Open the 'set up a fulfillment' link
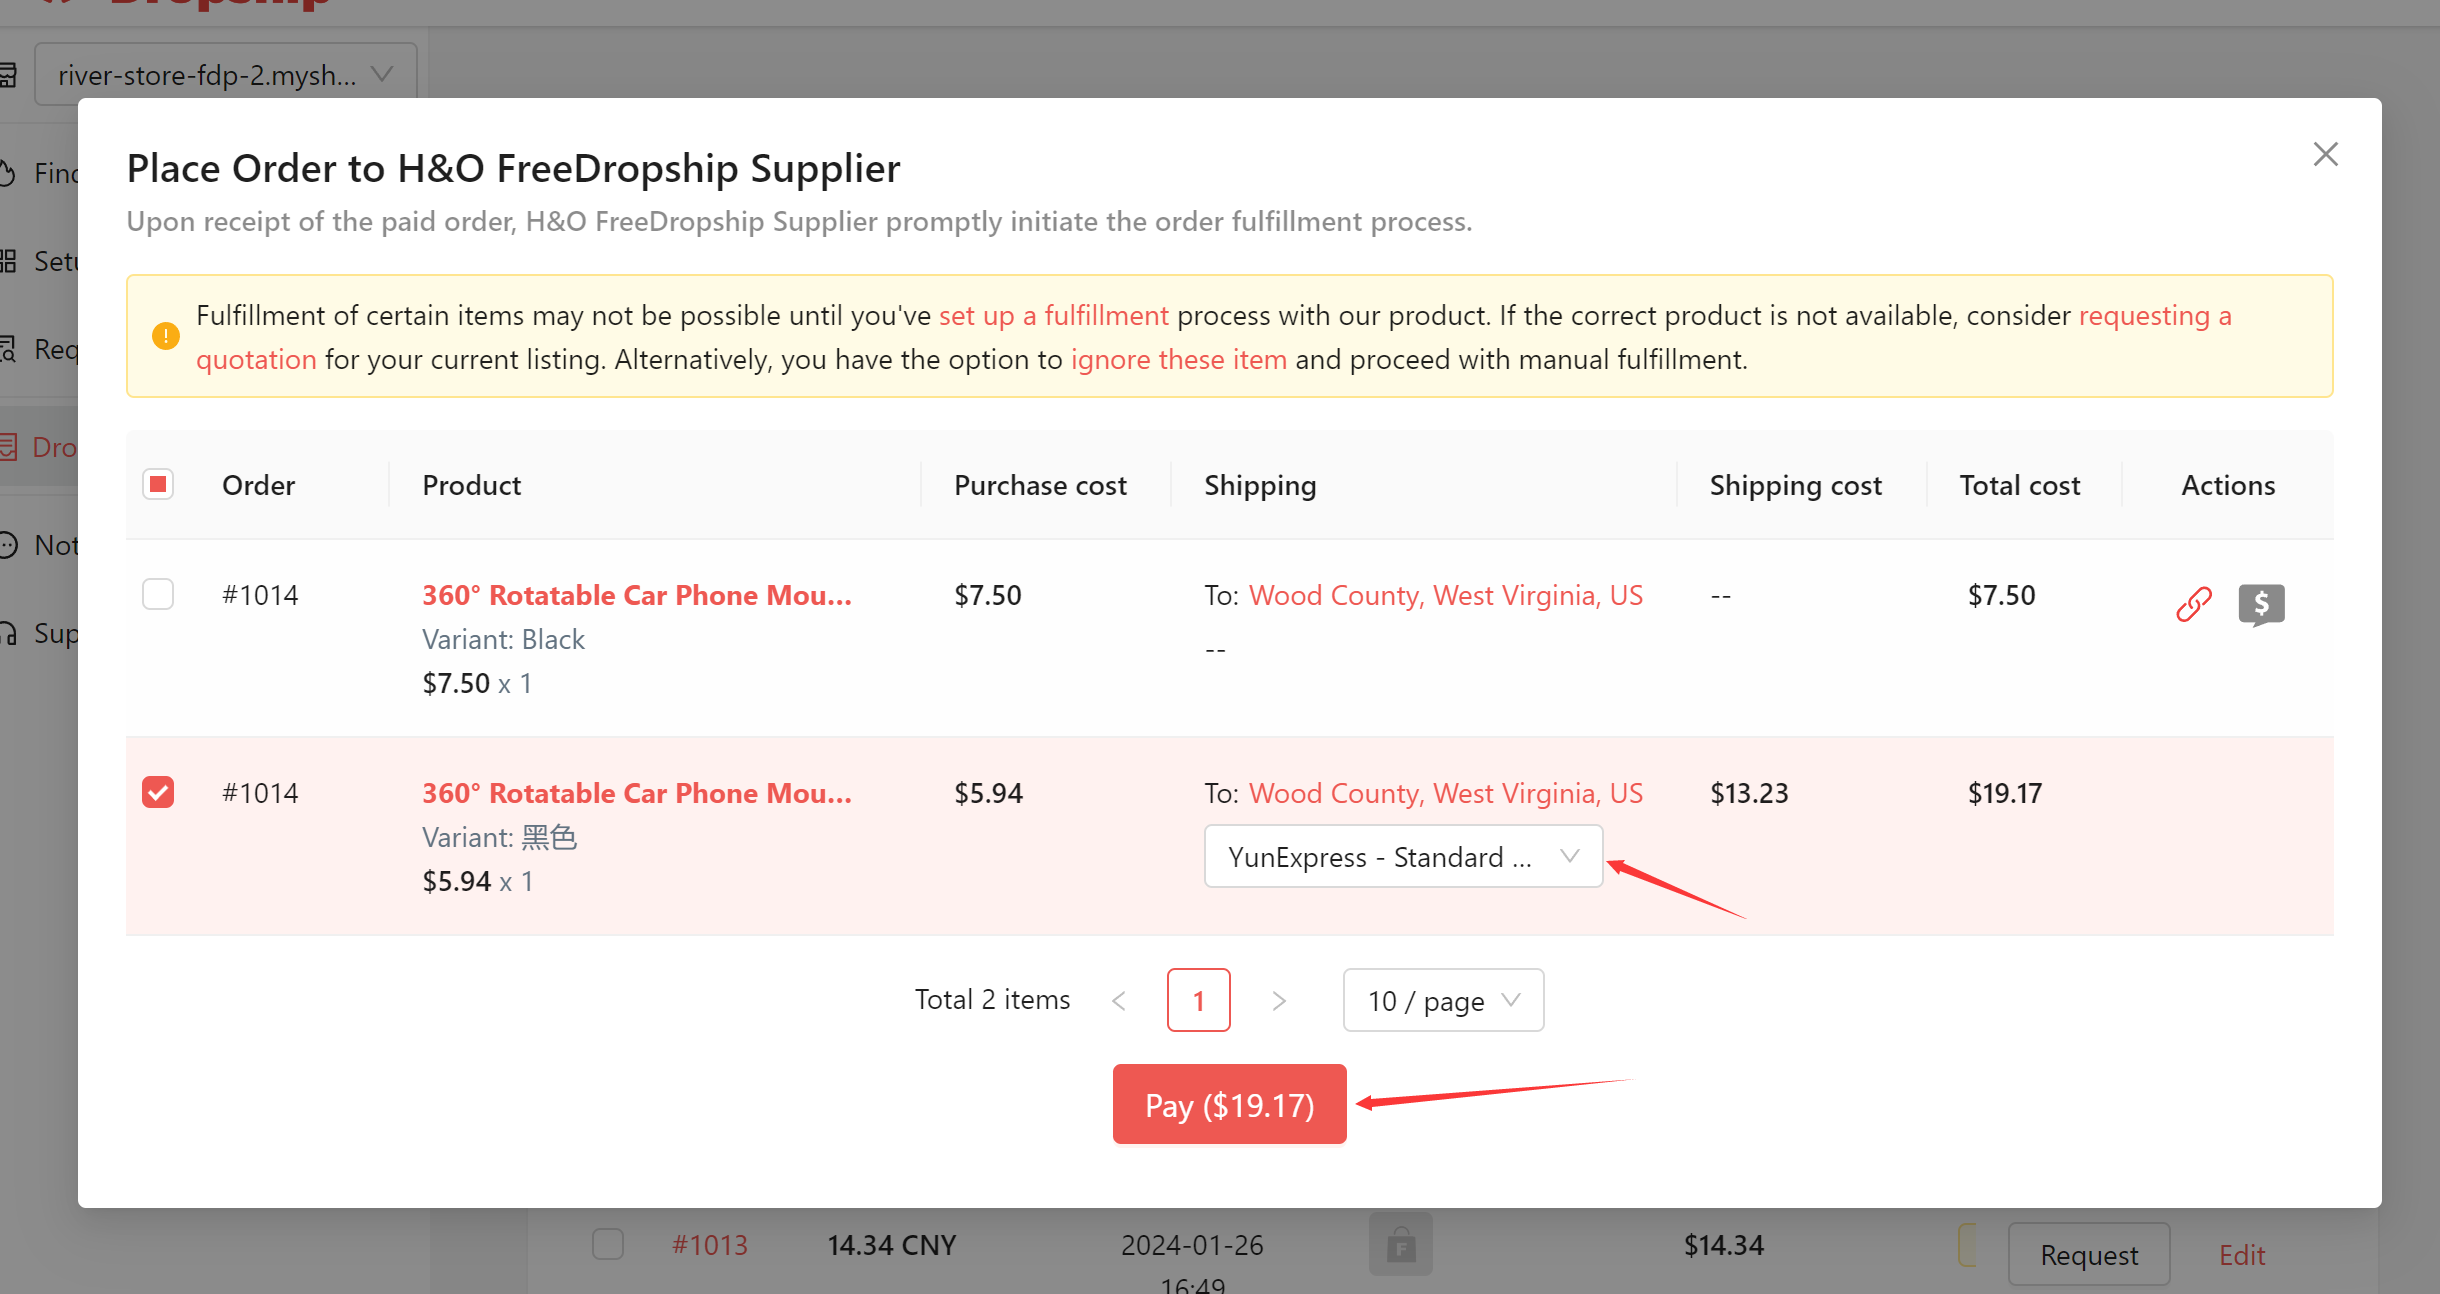The height and width of the screenshot is (1294, 2440). pos(1053,316)
